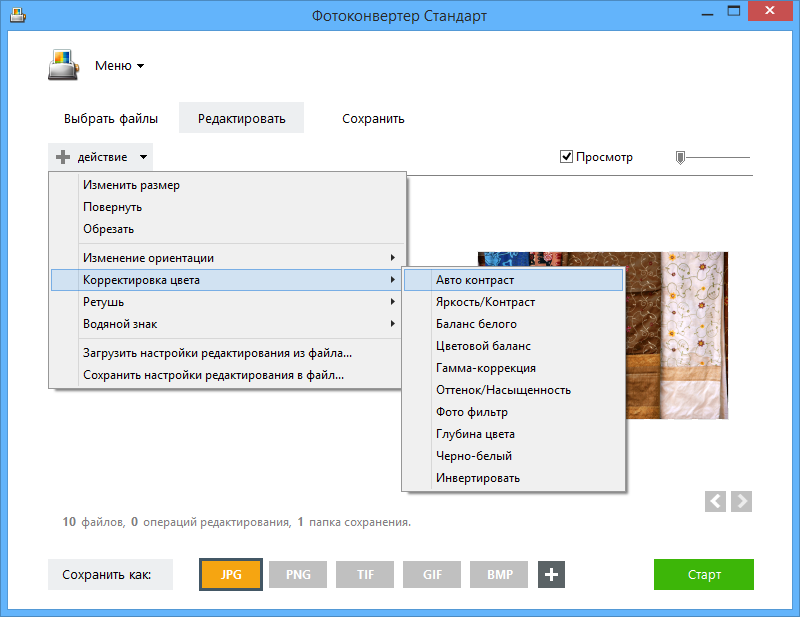800x617 pixels.
Task: Maximize the Фотоконвертер window
Action: (734, 11)
